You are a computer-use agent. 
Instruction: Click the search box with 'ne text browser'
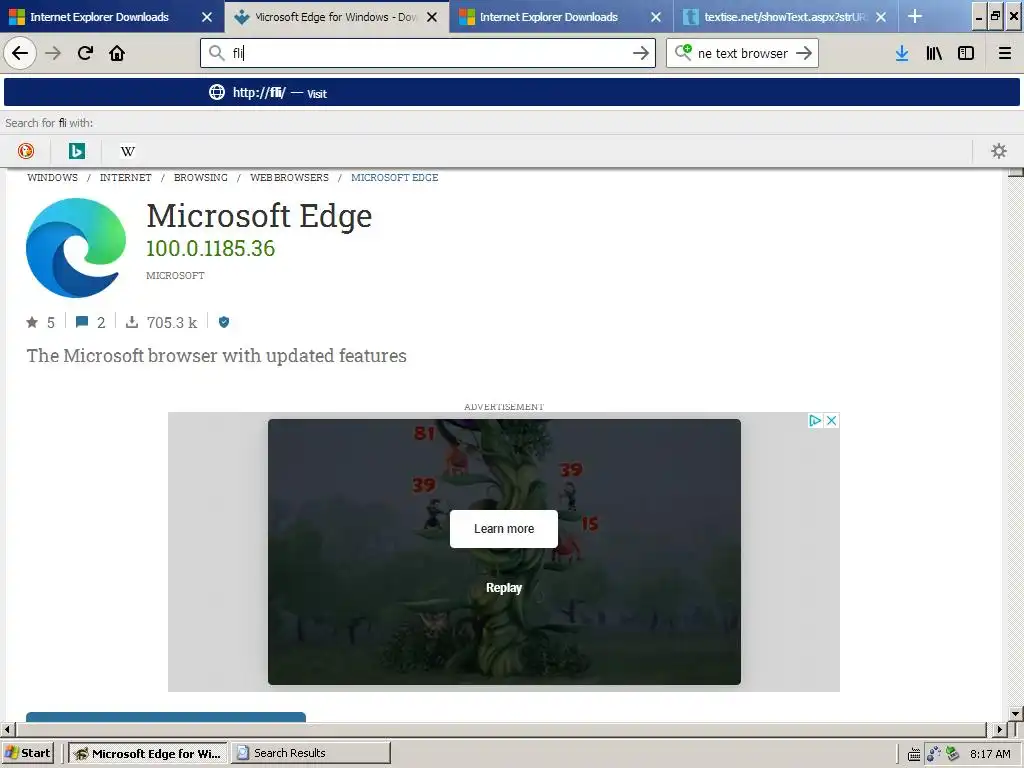point(743,53)
